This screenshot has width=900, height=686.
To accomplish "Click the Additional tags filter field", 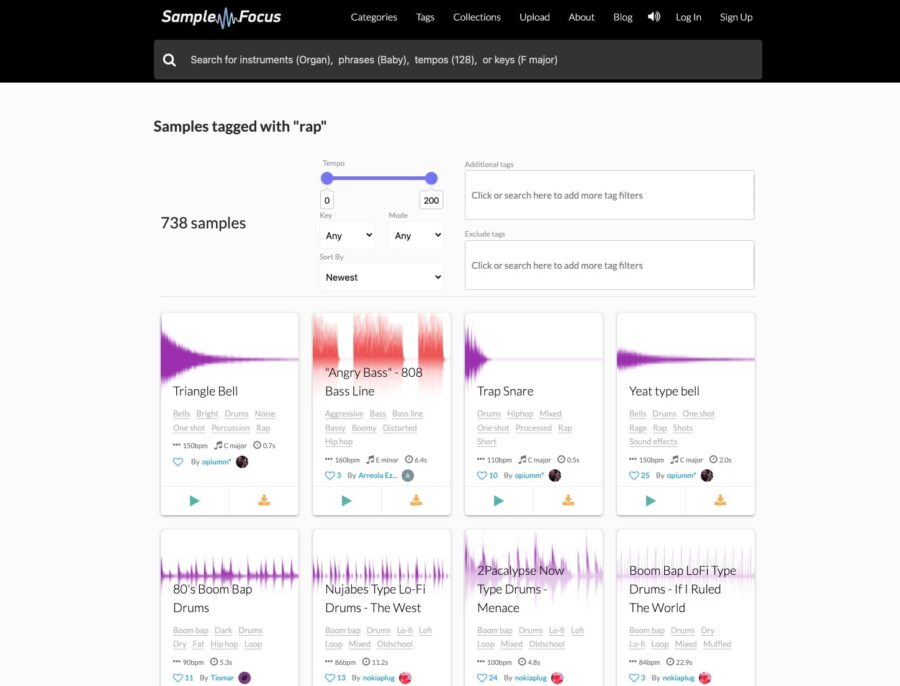I will click(609, 195).
